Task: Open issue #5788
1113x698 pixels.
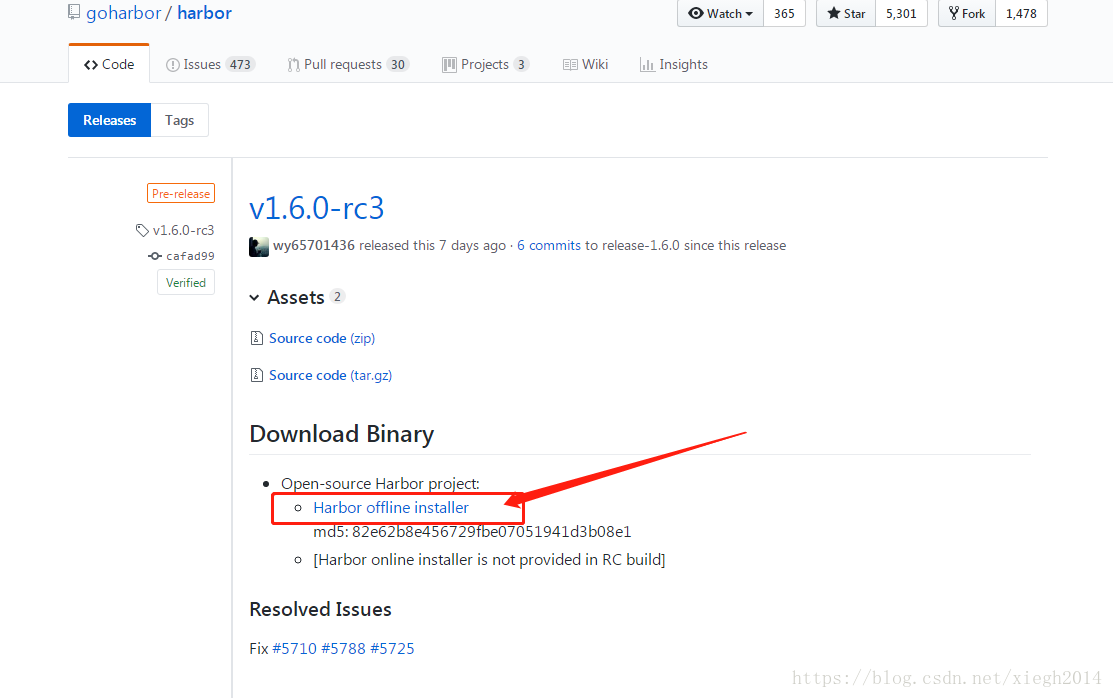Action: 344,648
